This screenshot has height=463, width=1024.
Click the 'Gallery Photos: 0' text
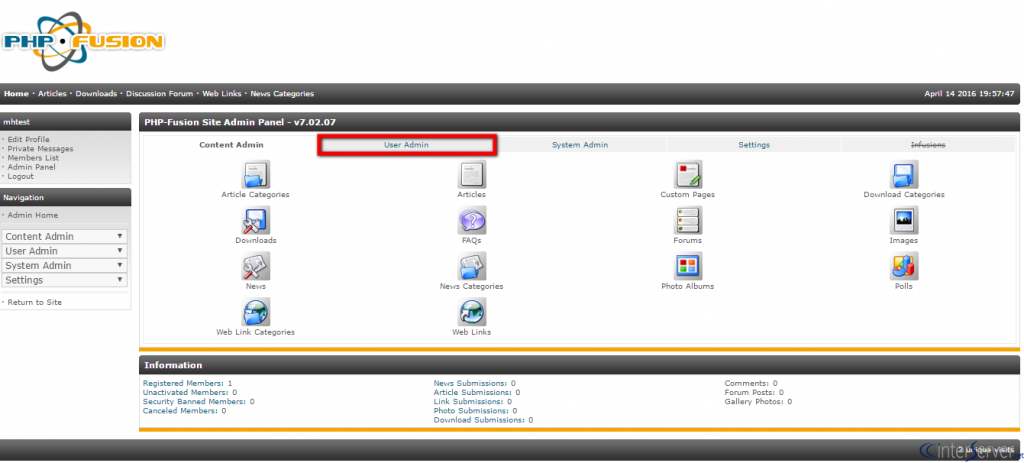pyautogui.click(x=758, y=402)
